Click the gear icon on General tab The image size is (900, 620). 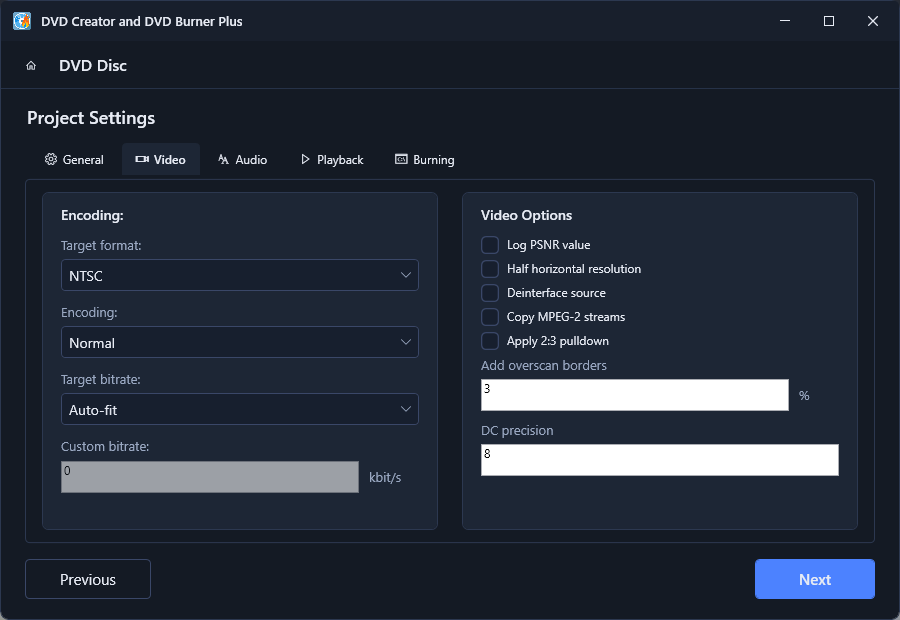click(51, 159)
